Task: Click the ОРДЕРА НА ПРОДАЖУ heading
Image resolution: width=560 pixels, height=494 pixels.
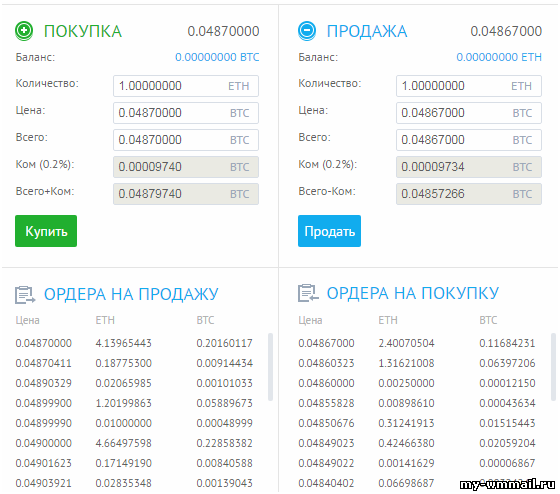Action: click(x=131, y=295)
